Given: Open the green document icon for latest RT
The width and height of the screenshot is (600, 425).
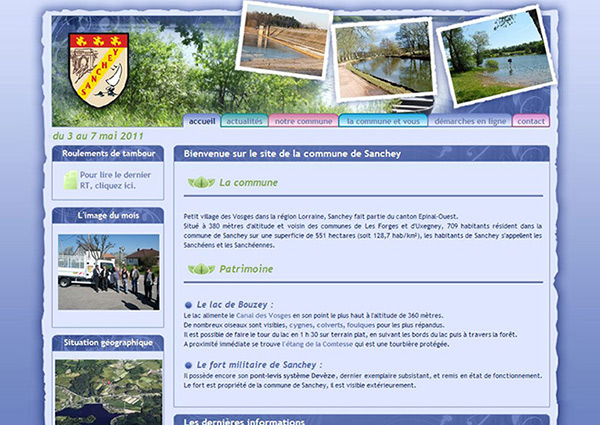Looking at the screenshot, I should (70, 180).
